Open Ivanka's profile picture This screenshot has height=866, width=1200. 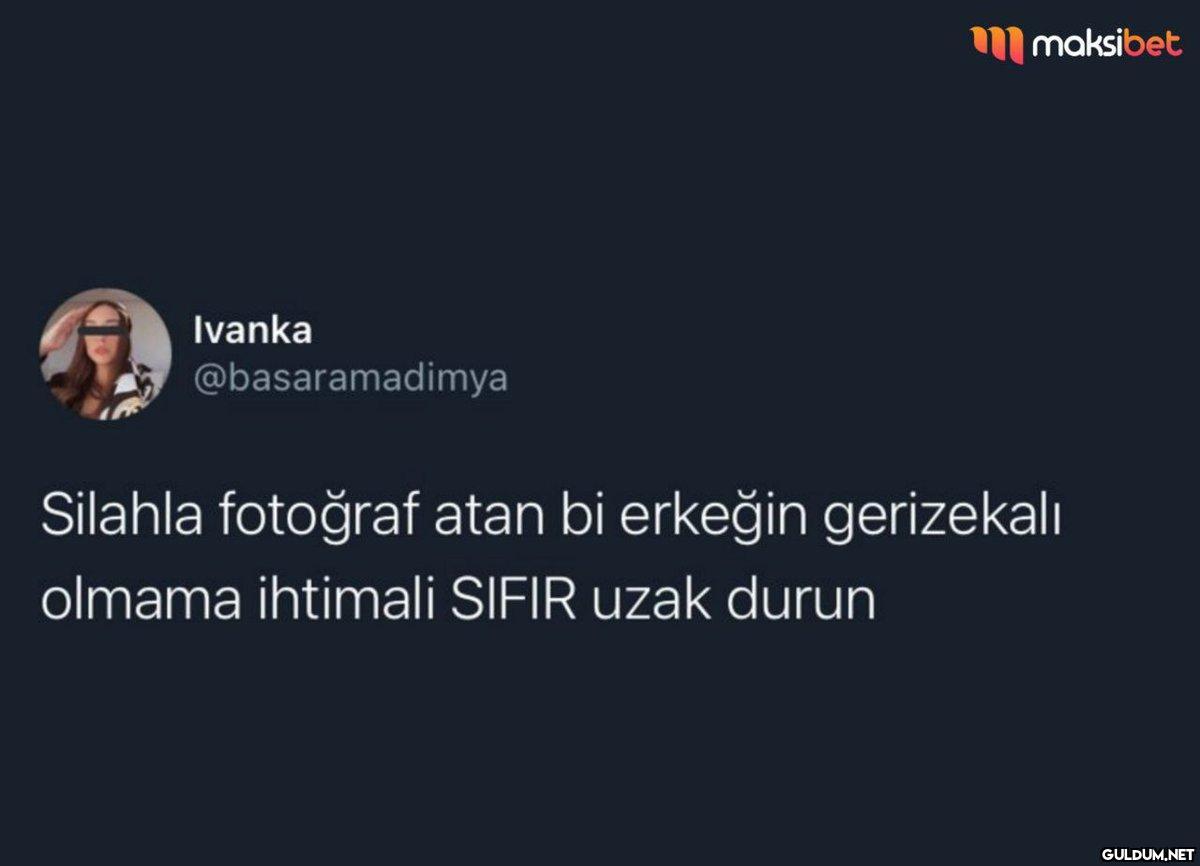pos(104,354)
